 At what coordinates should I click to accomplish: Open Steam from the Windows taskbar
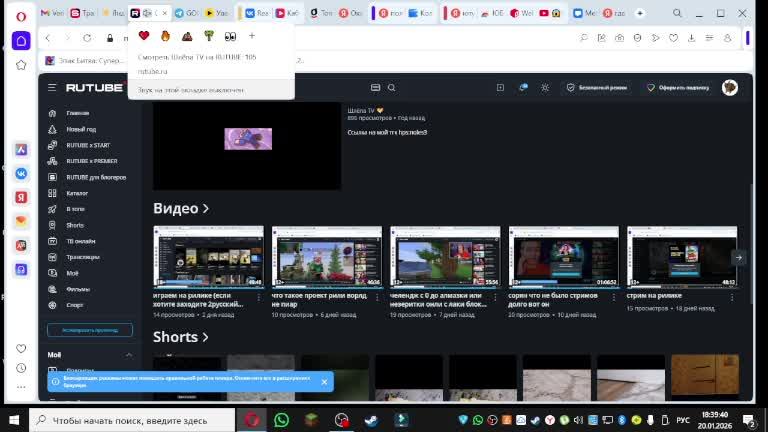371,420
